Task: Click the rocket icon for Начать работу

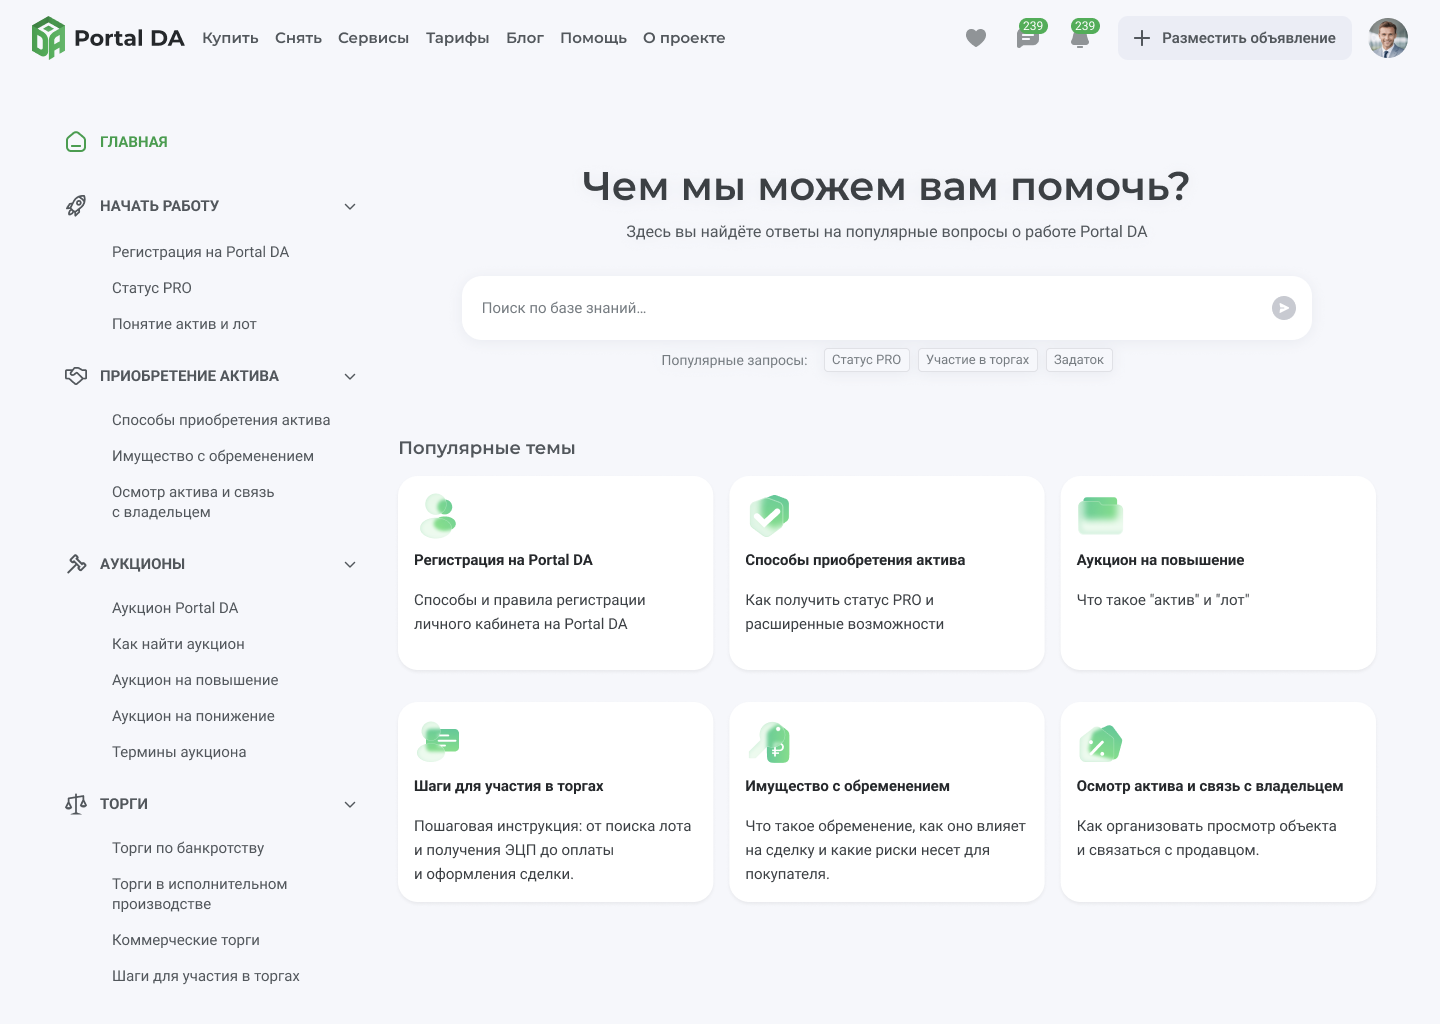Action: [76, 206]
